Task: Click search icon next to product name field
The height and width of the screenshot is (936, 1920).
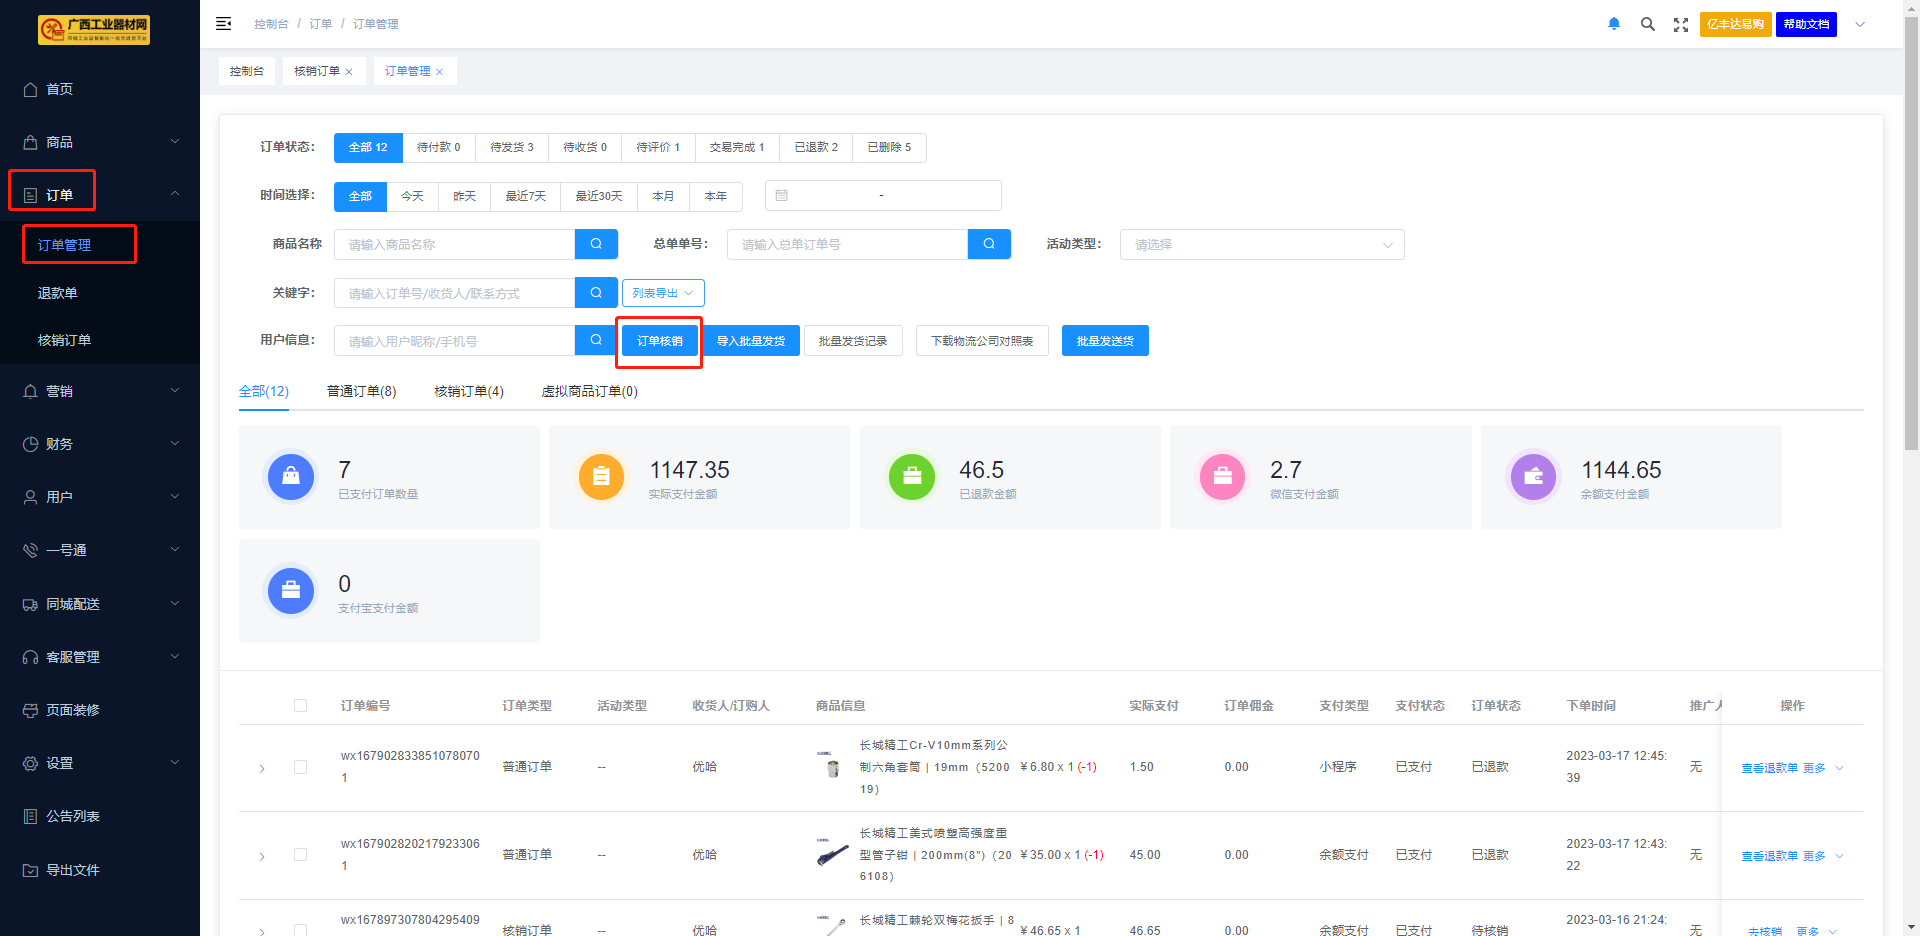Action: click(x=596, y=244)
